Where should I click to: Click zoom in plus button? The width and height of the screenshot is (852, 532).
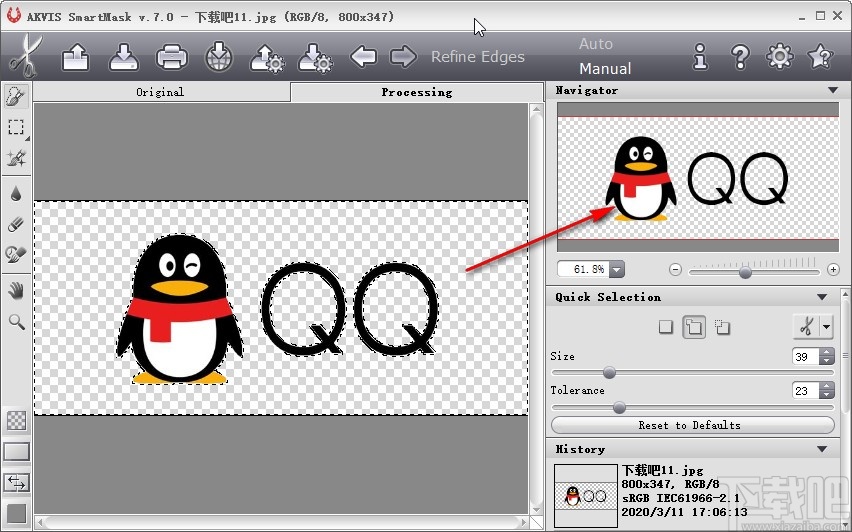pyautogui.click(x=833, y=269)
